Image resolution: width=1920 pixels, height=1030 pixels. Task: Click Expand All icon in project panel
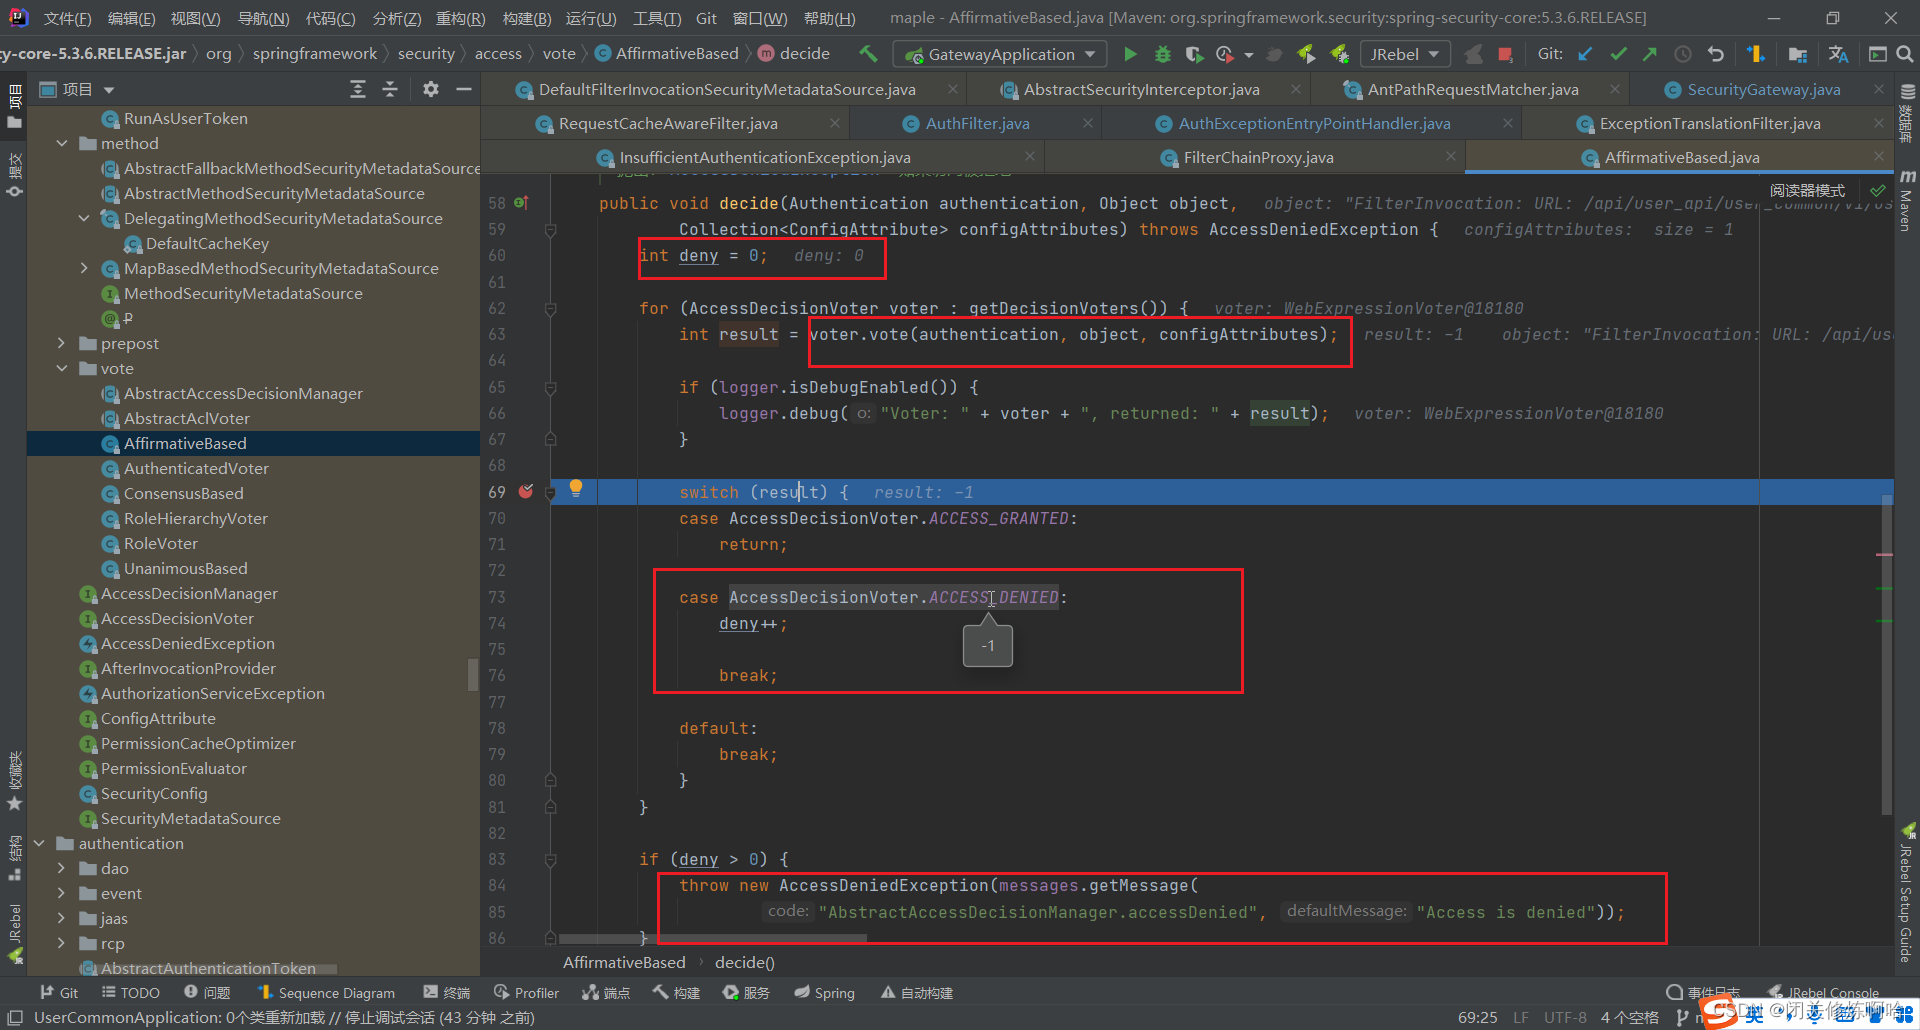click(358, 90)
